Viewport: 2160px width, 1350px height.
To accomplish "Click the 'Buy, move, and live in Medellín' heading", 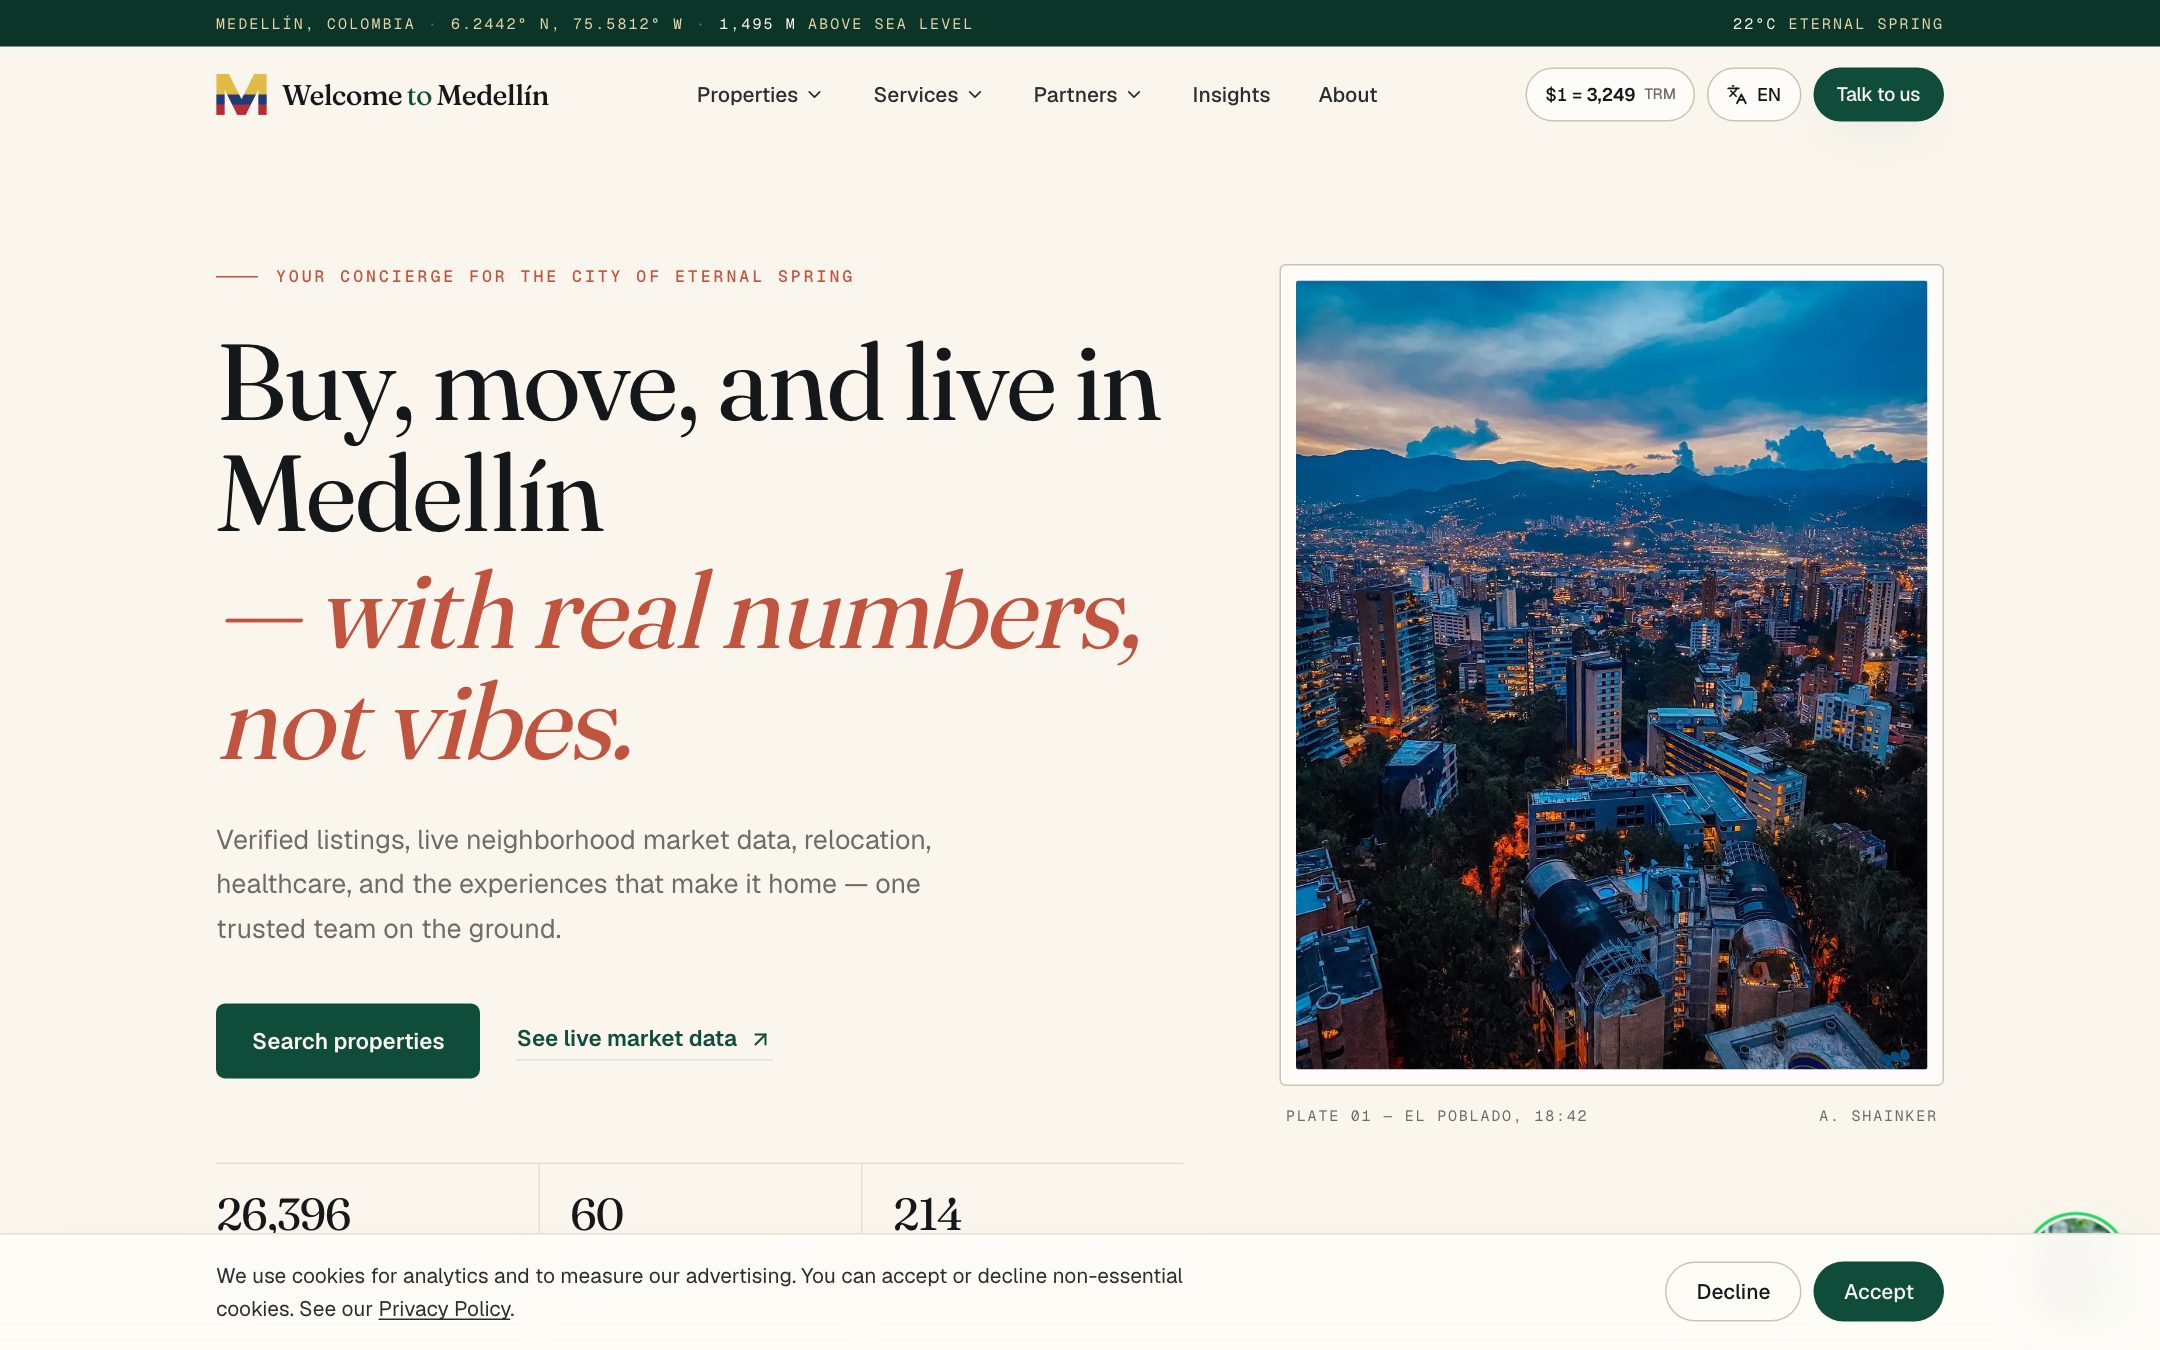I will click(x=689, y=440).
